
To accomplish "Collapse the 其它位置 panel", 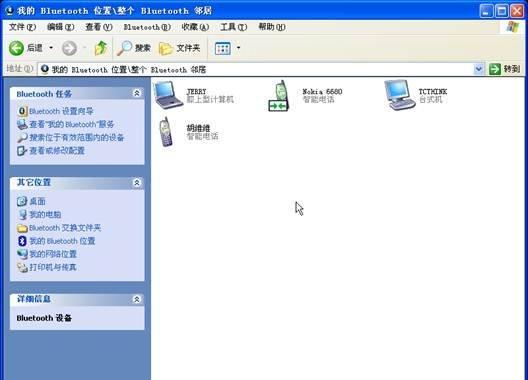I will [x=137, y=183].
